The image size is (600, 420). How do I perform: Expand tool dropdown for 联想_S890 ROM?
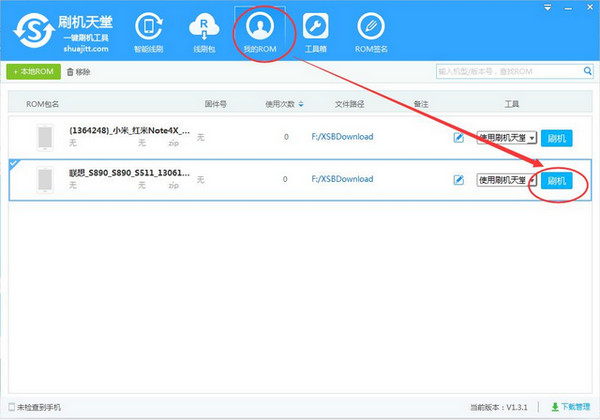[507, 180]
